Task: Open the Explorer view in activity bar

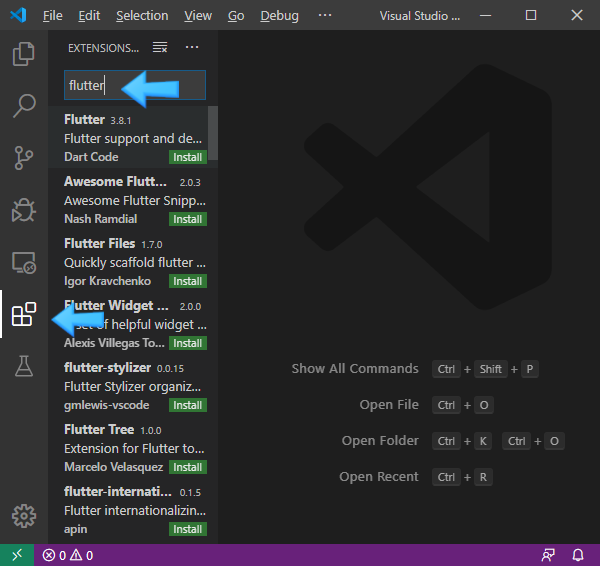Action: point(24,54)
